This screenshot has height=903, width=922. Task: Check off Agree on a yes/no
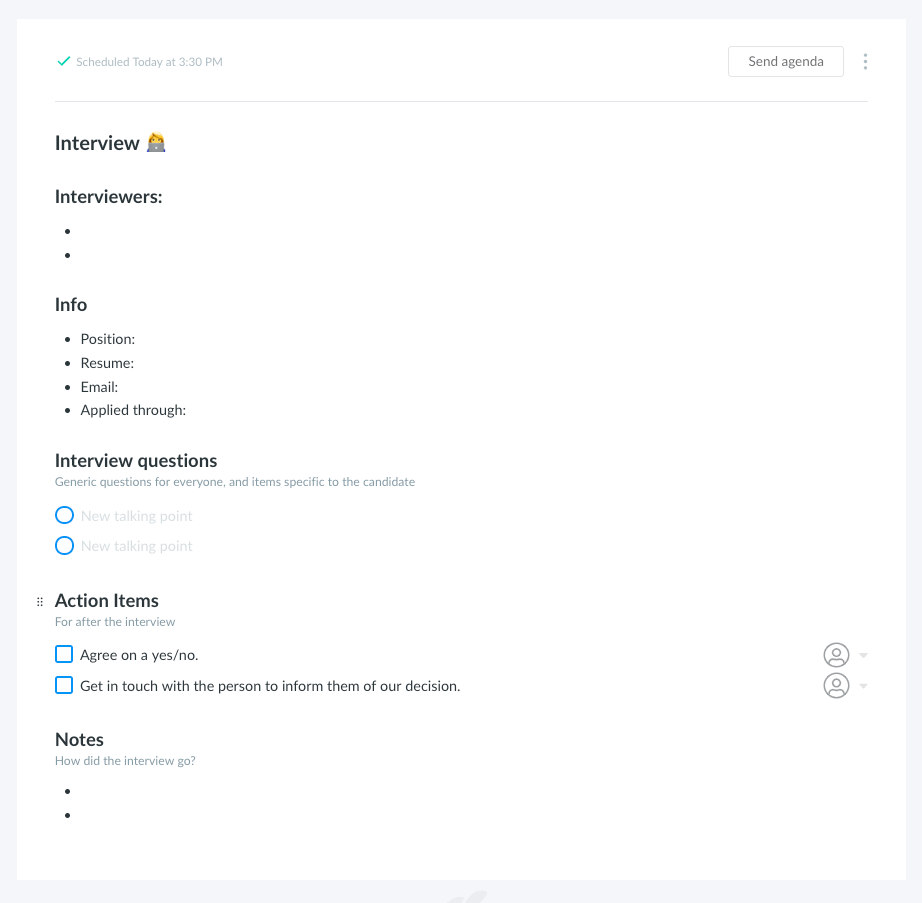click(64, 654)
